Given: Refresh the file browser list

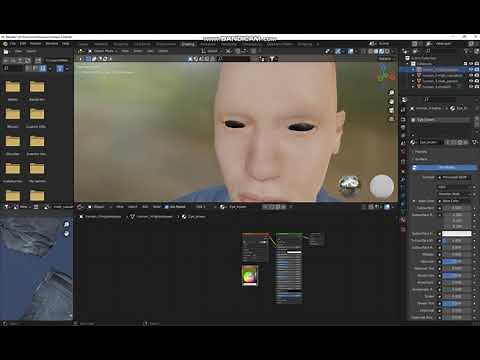Looking at the screenshot, I should tap(28, 60).
